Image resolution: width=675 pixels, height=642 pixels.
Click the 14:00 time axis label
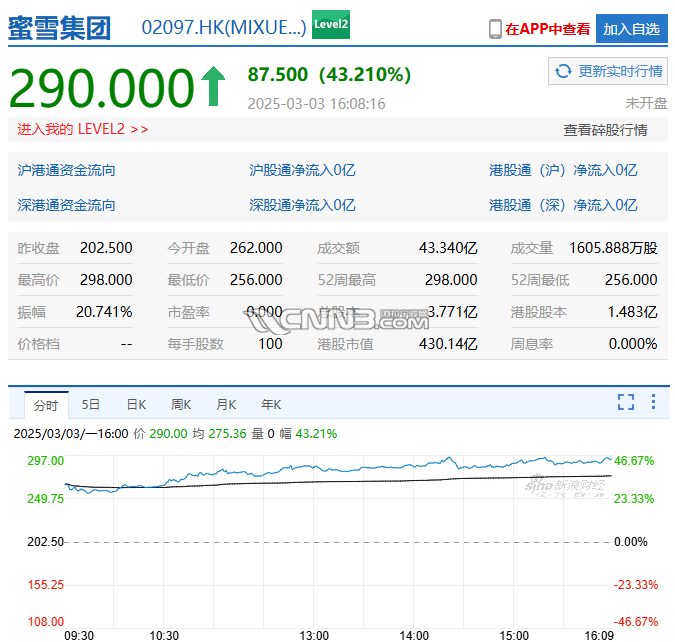(414, 636)
